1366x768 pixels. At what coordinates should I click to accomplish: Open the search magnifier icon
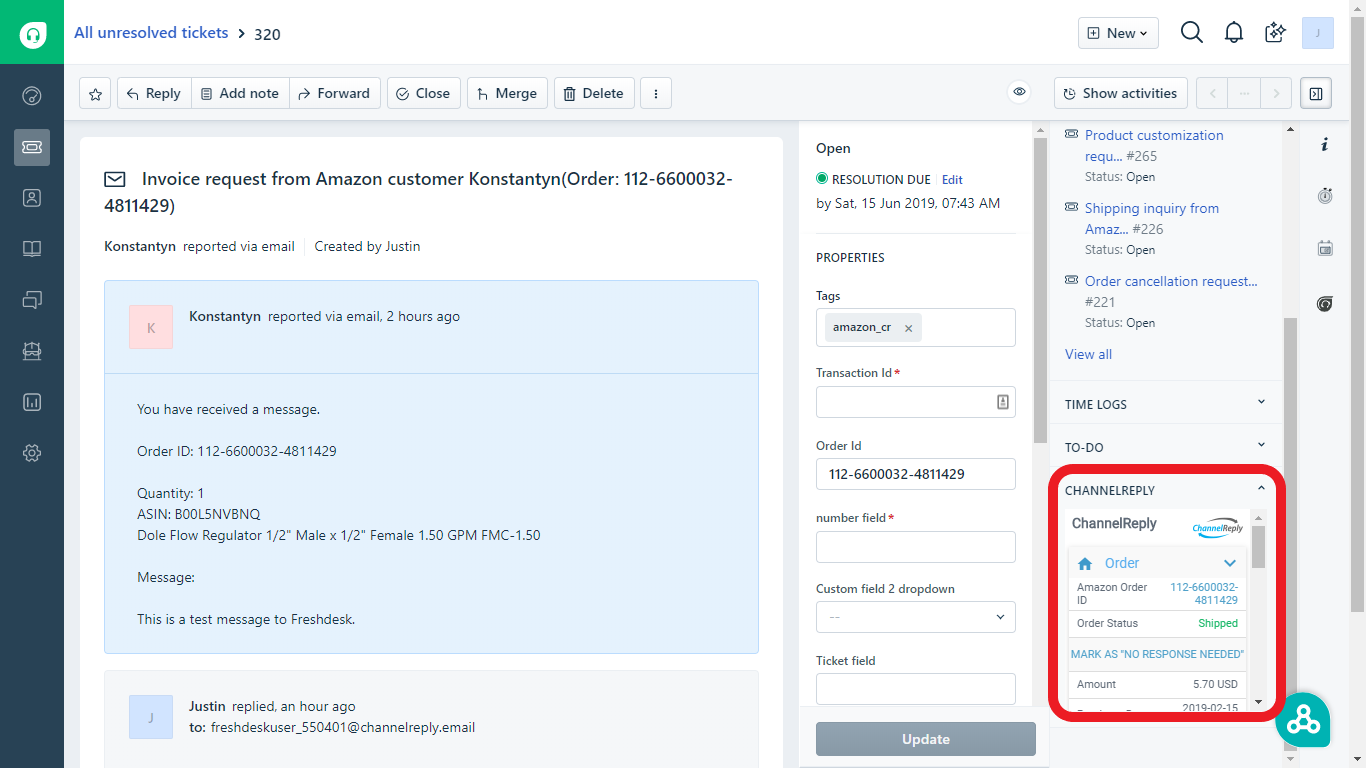pyautogui.click(x=1192, y=33)
